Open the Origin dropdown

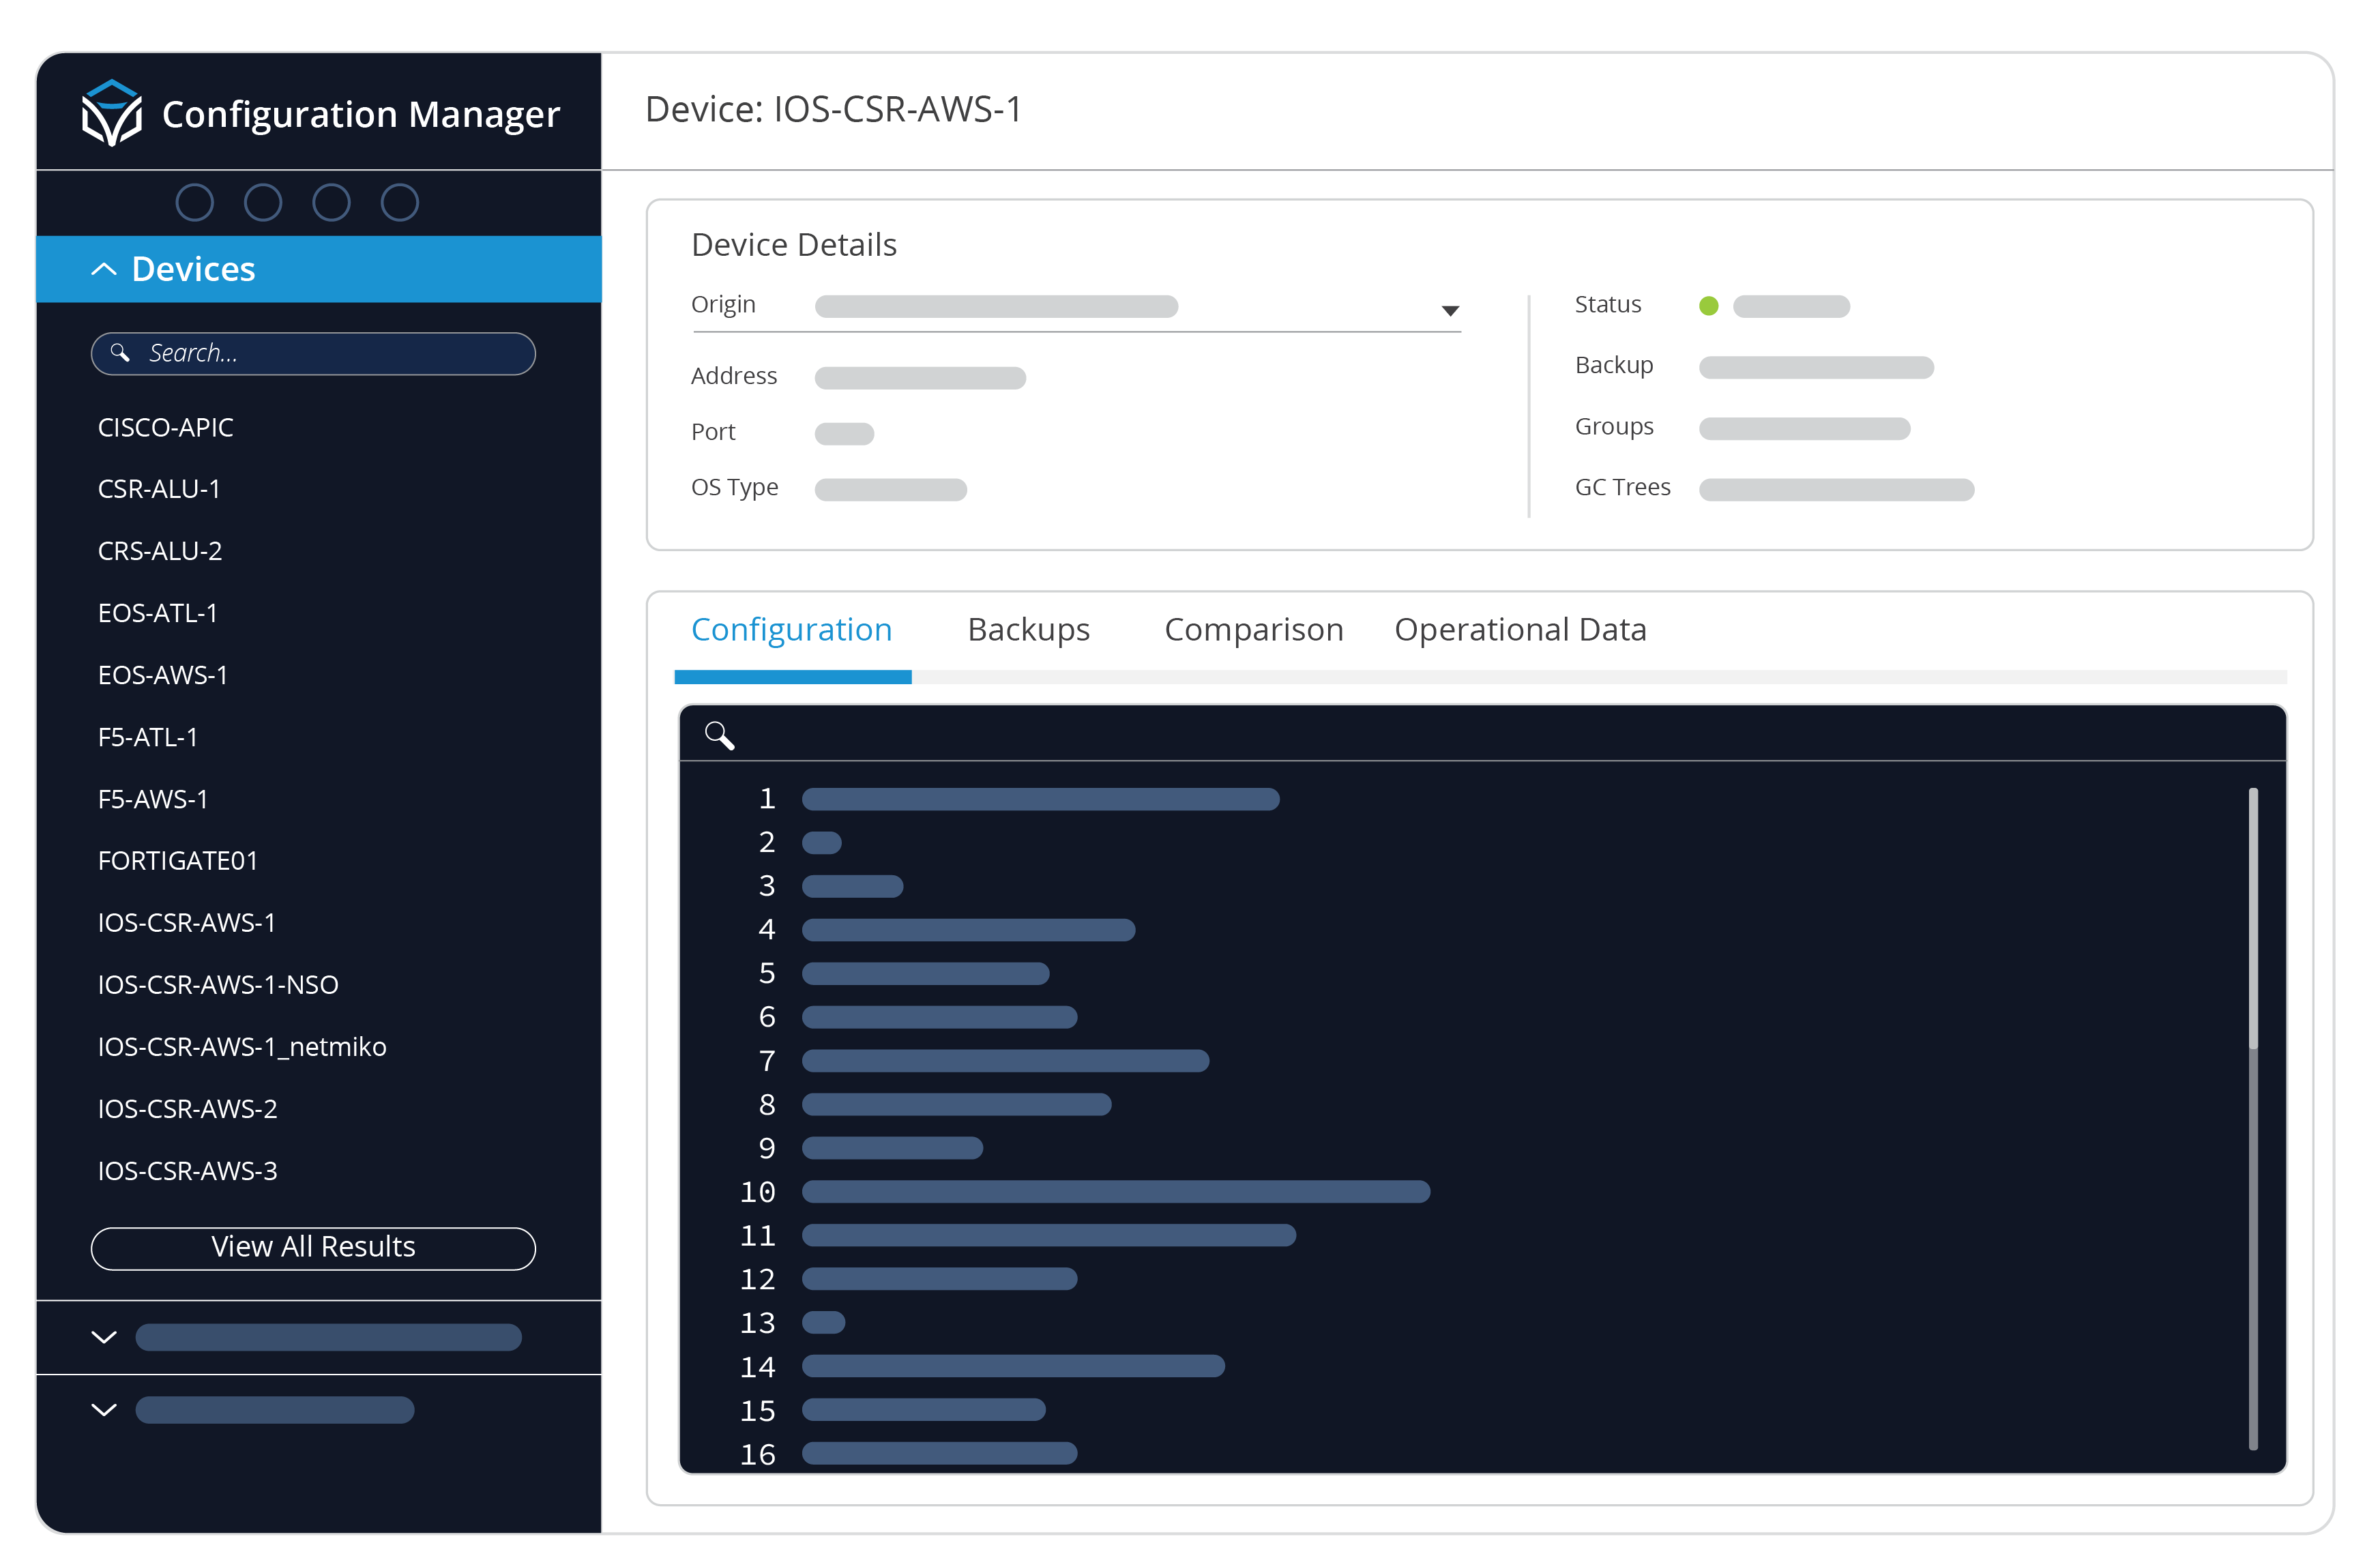(x=1449, y=311)
